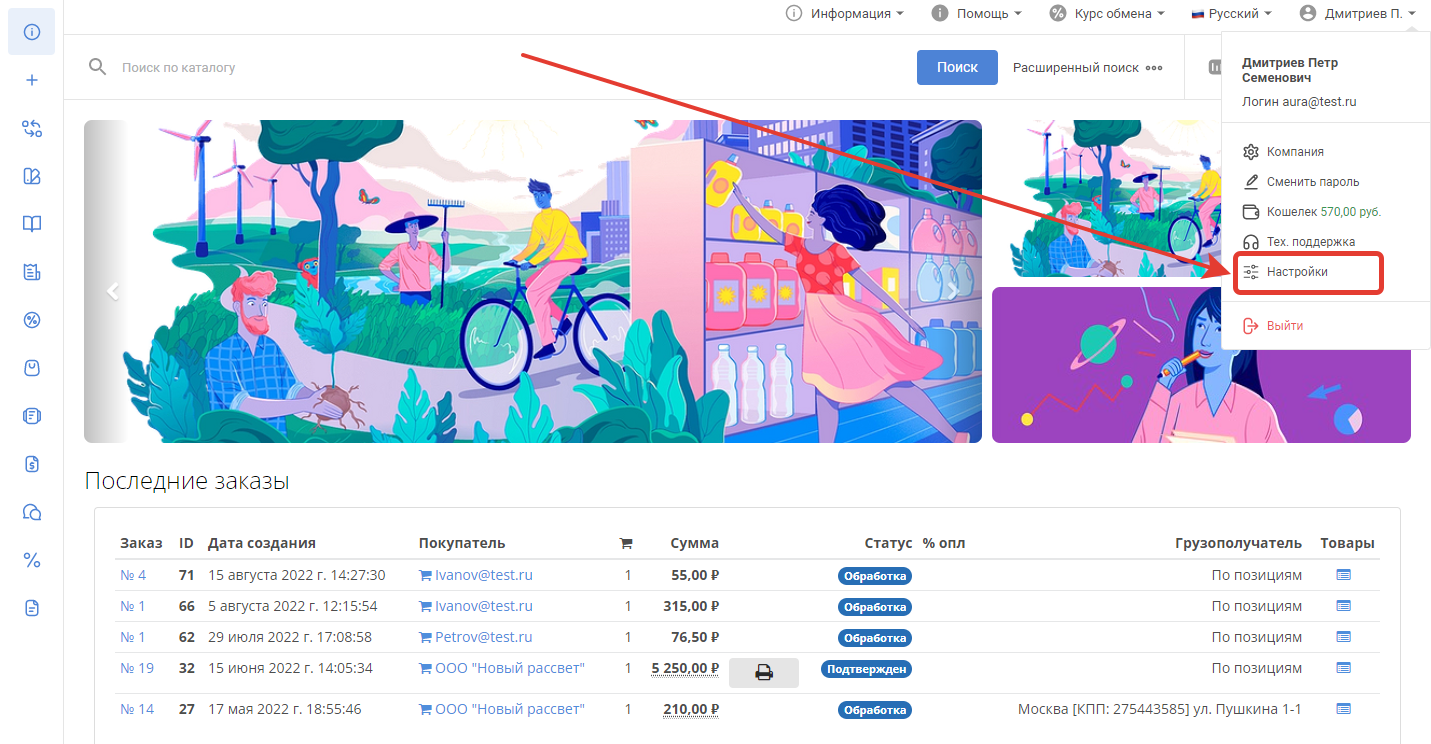The height and width of the screenshot is (744, 1431).
Task: Expand the Информация dropdown
Action: point(845,14)
